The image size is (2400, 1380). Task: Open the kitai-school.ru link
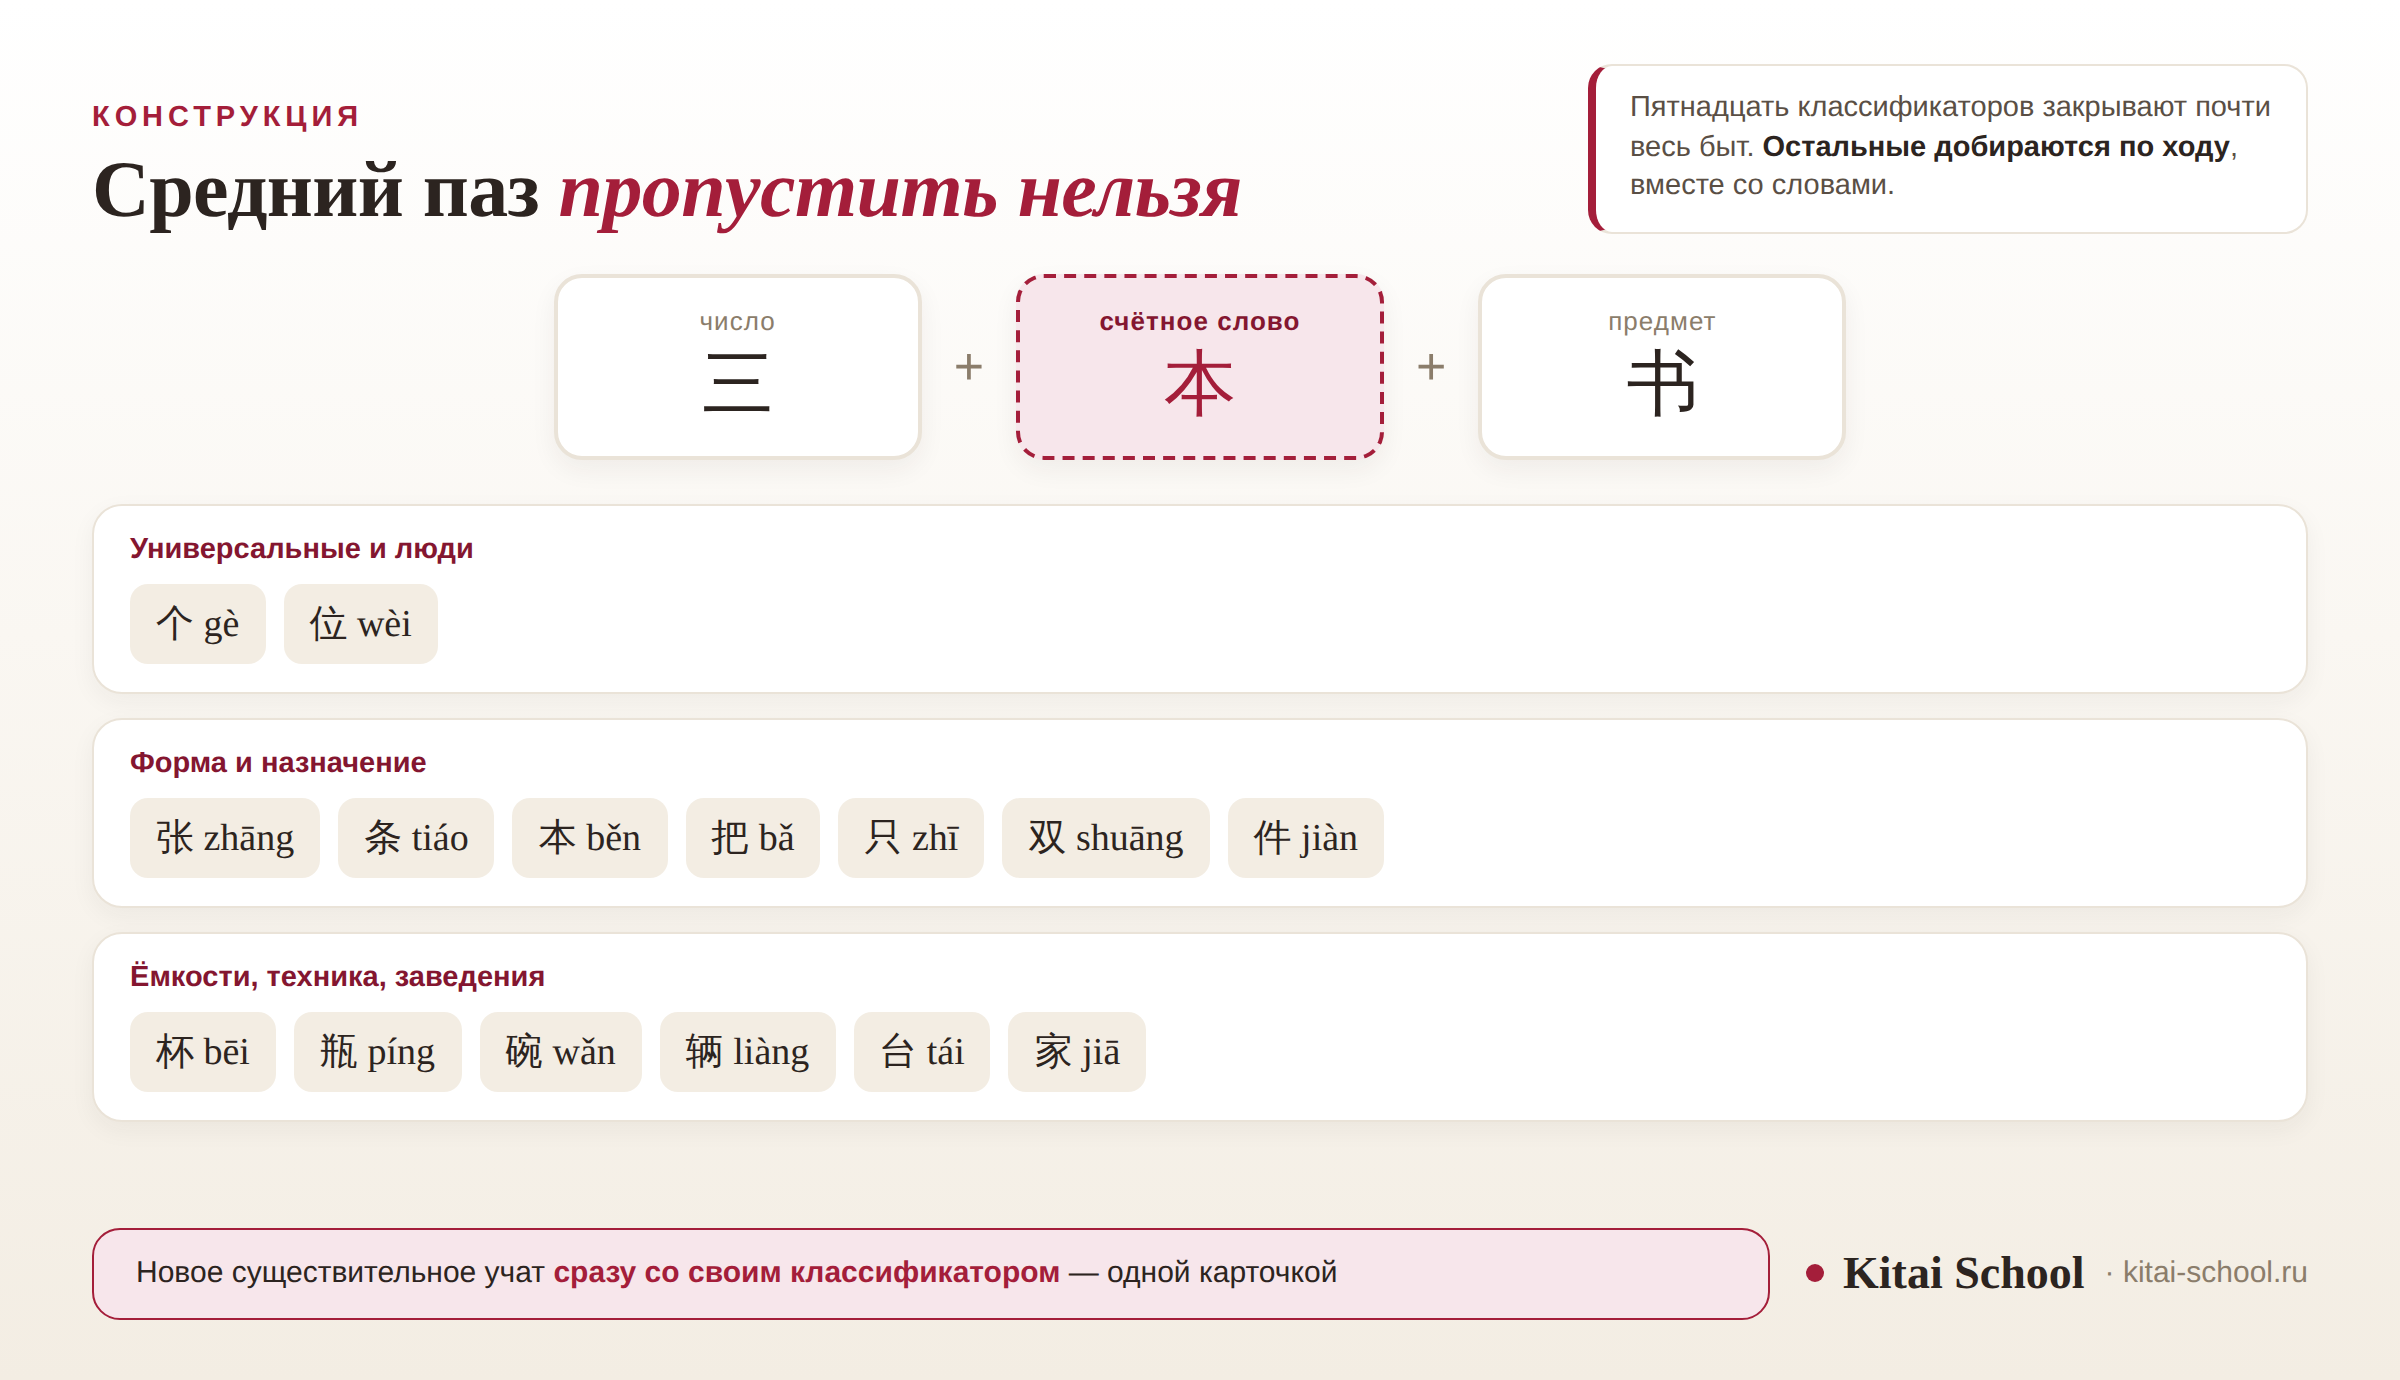pos(2214,1272)
